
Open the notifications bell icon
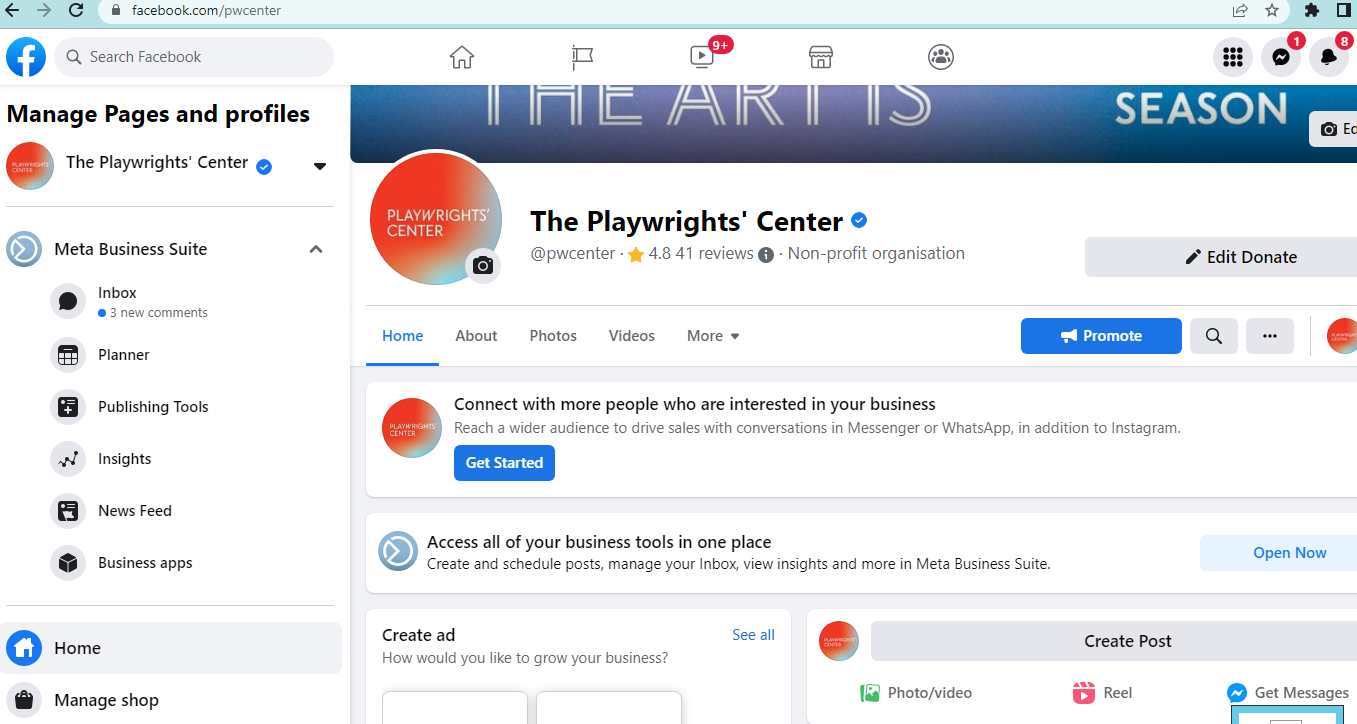[1329, 57]
